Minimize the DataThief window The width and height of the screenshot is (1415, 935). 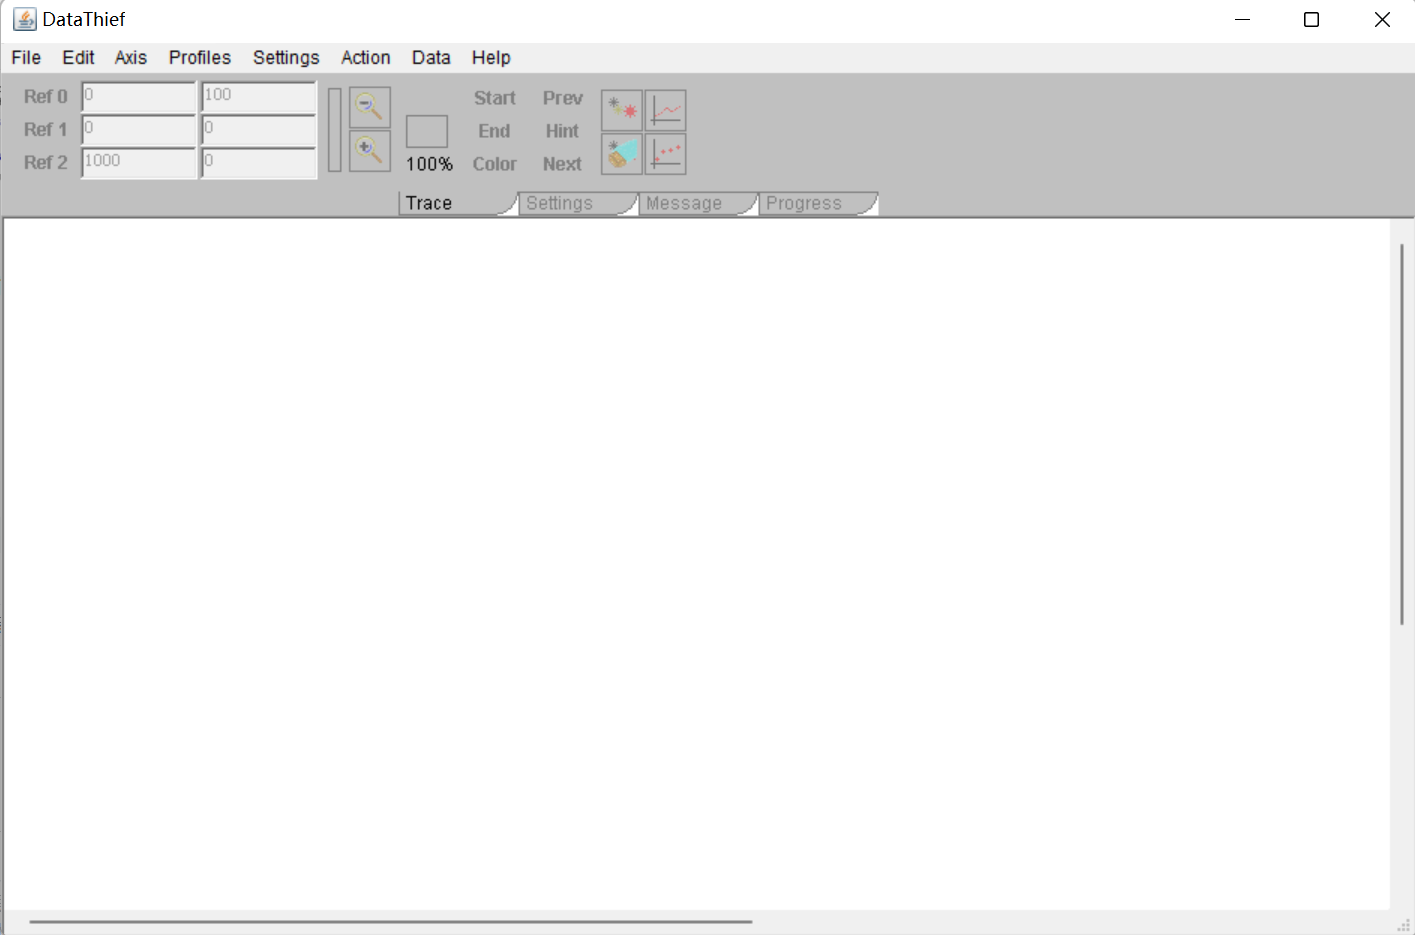click(x=1243, y=20)
